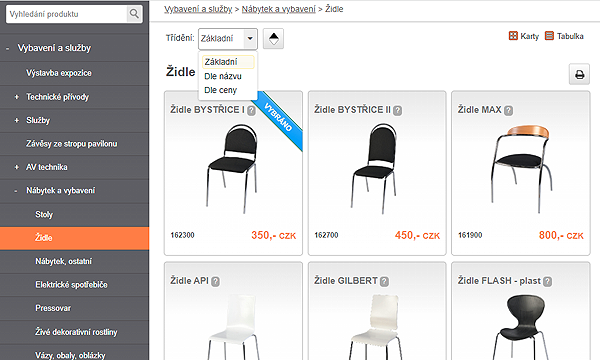
Task: Click the search magnifier icon
Action: tap(134, 14)
